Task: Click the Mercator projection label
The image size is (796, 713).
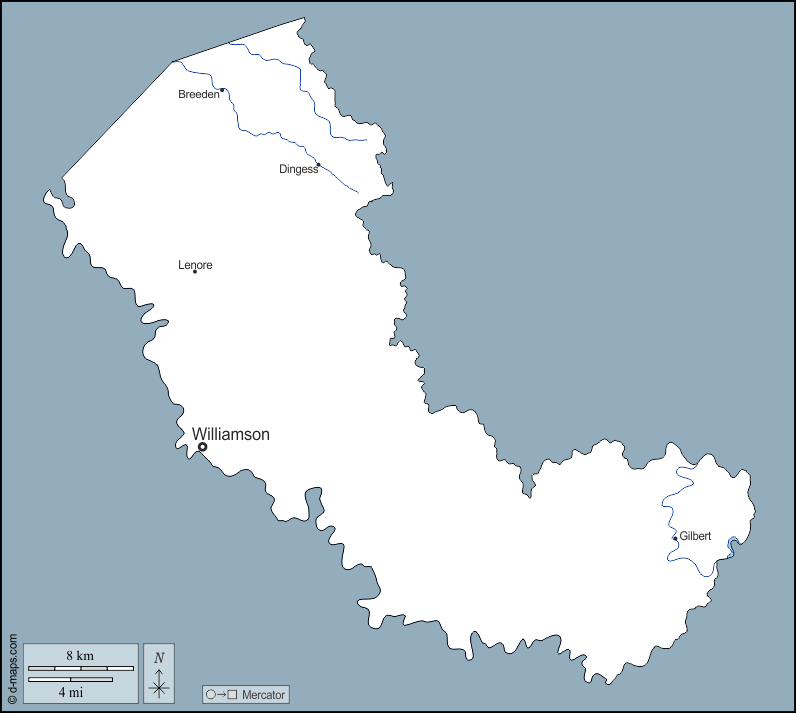Action: 264,694
